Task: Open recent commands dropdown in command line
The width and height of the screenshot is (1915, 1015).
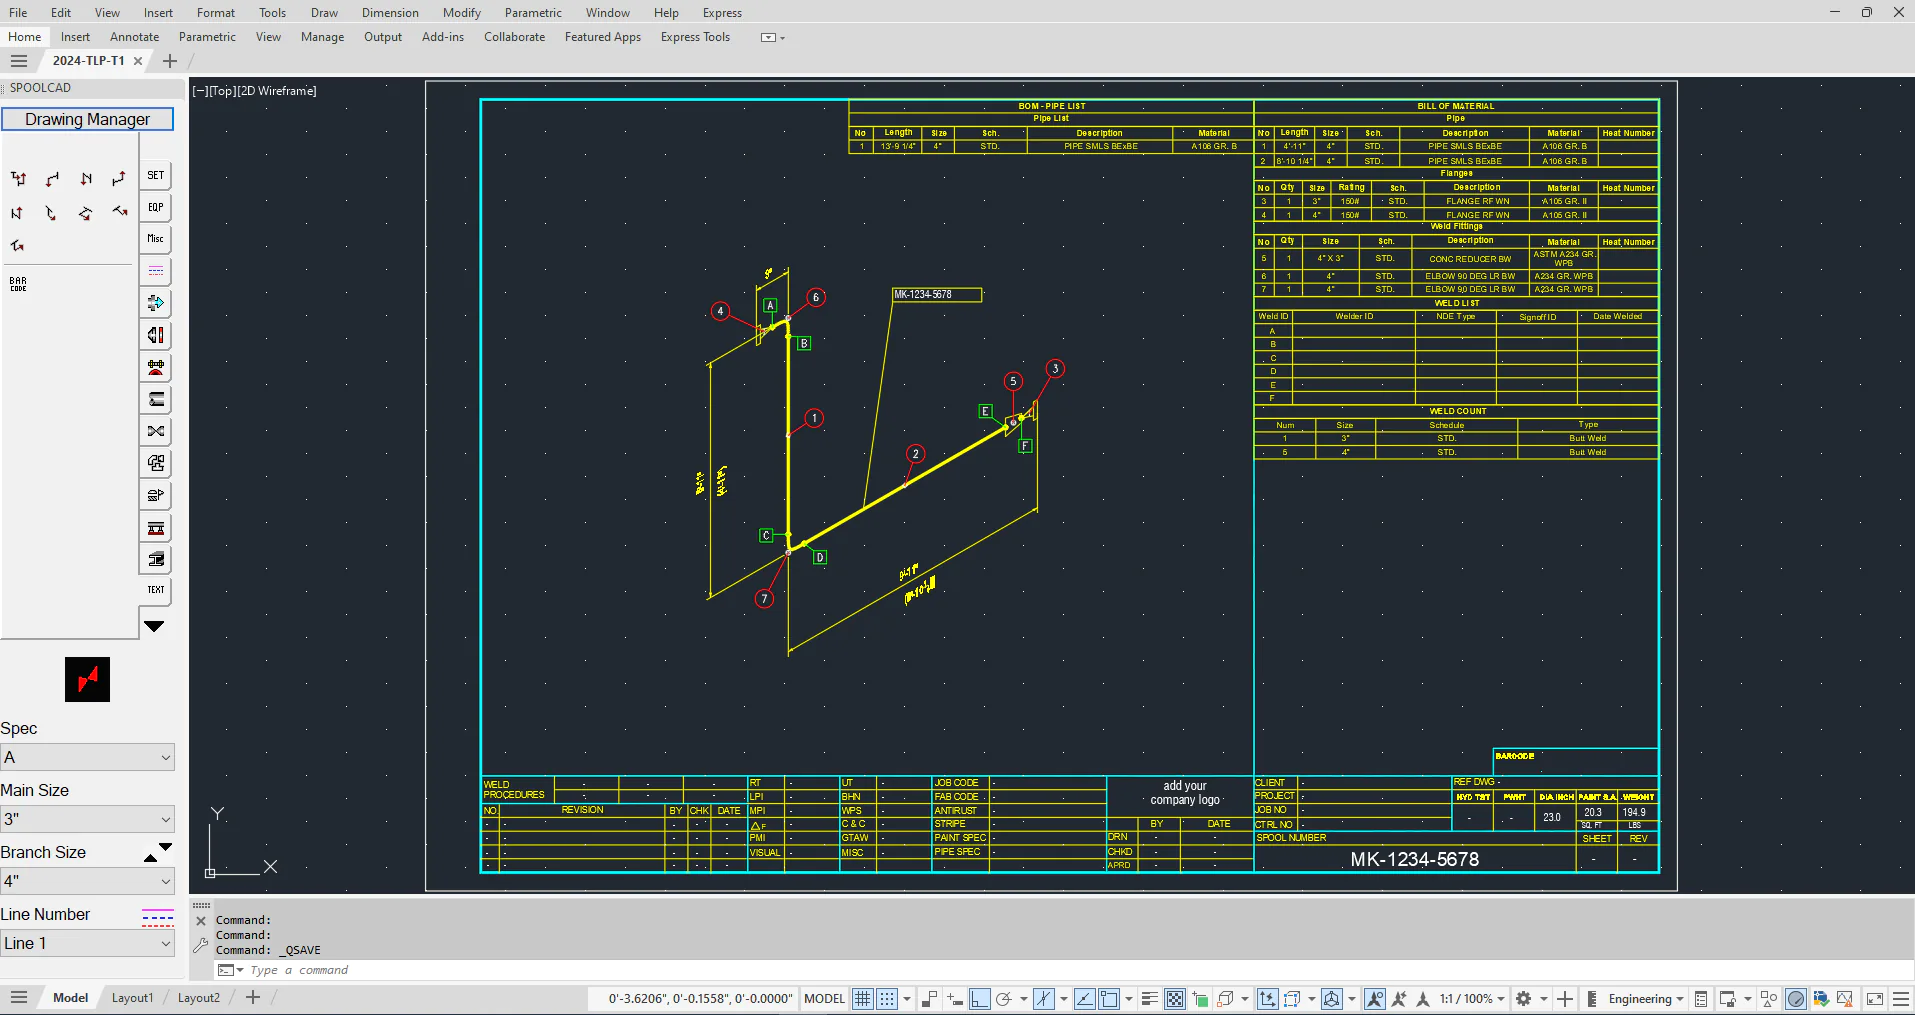Action: coord(232,970)
